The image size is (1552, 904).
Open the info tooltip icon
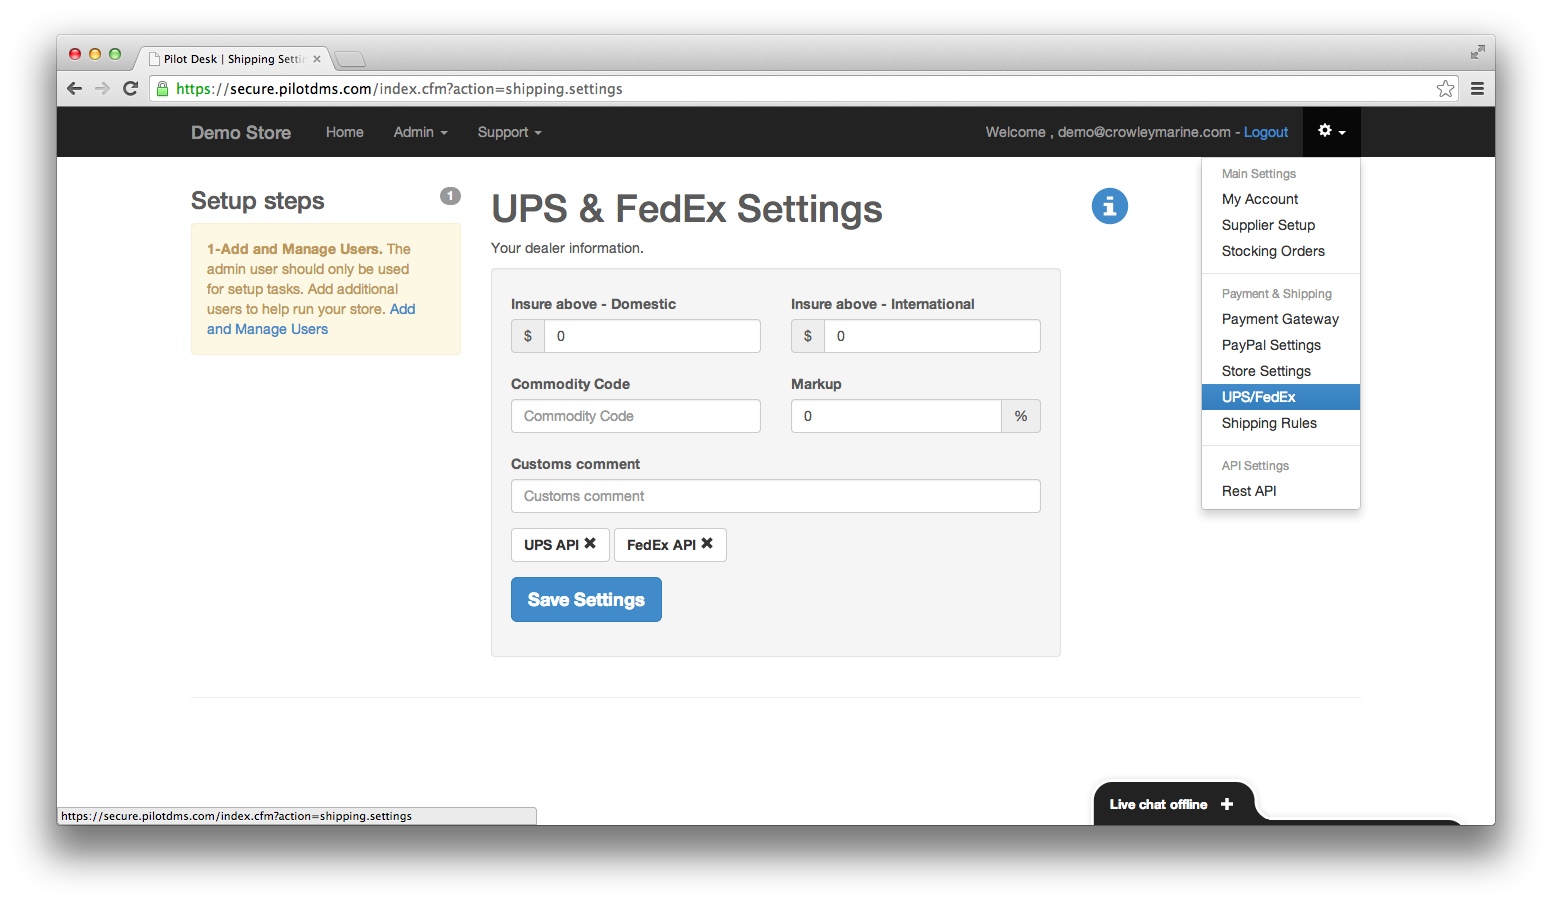point(1109,206)
